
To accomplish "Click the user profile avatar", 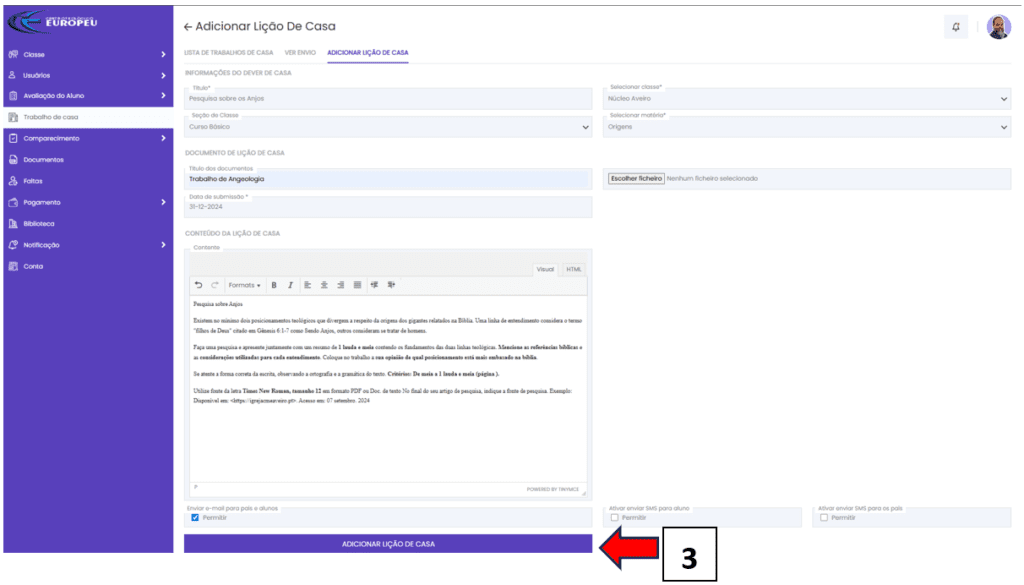I will [x=998, y=27].
